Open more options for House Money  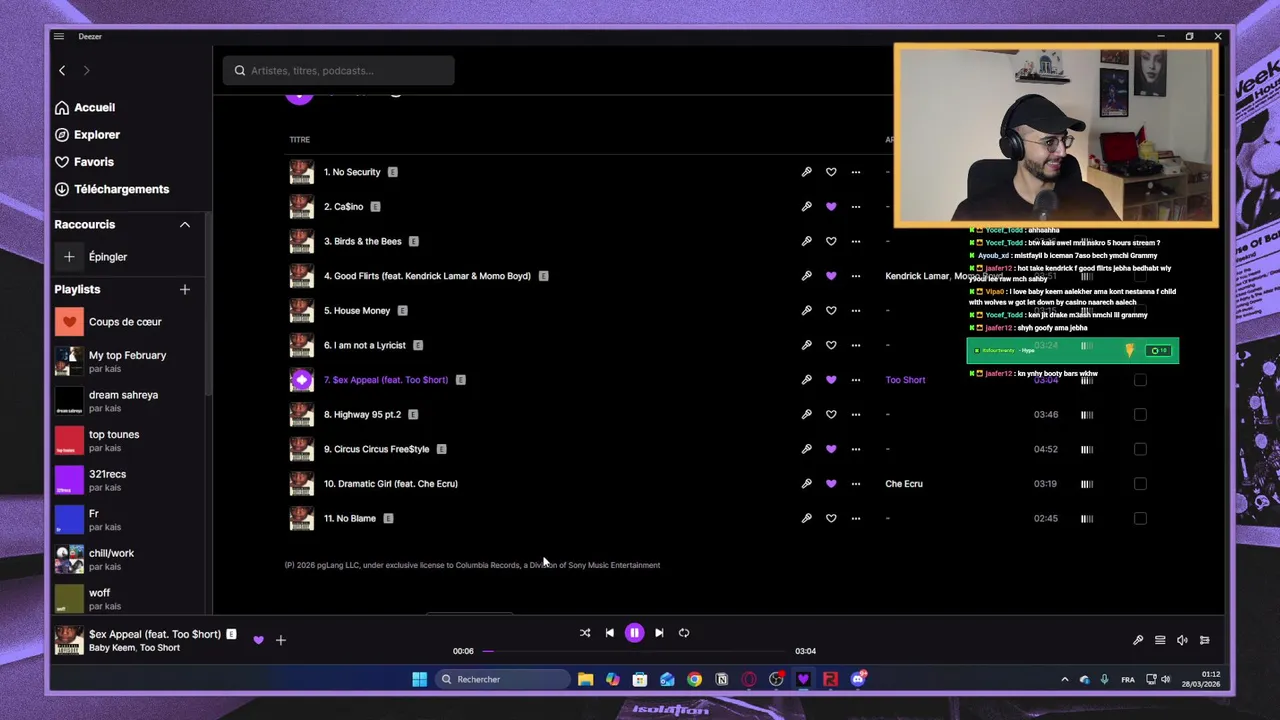point(855,310)
